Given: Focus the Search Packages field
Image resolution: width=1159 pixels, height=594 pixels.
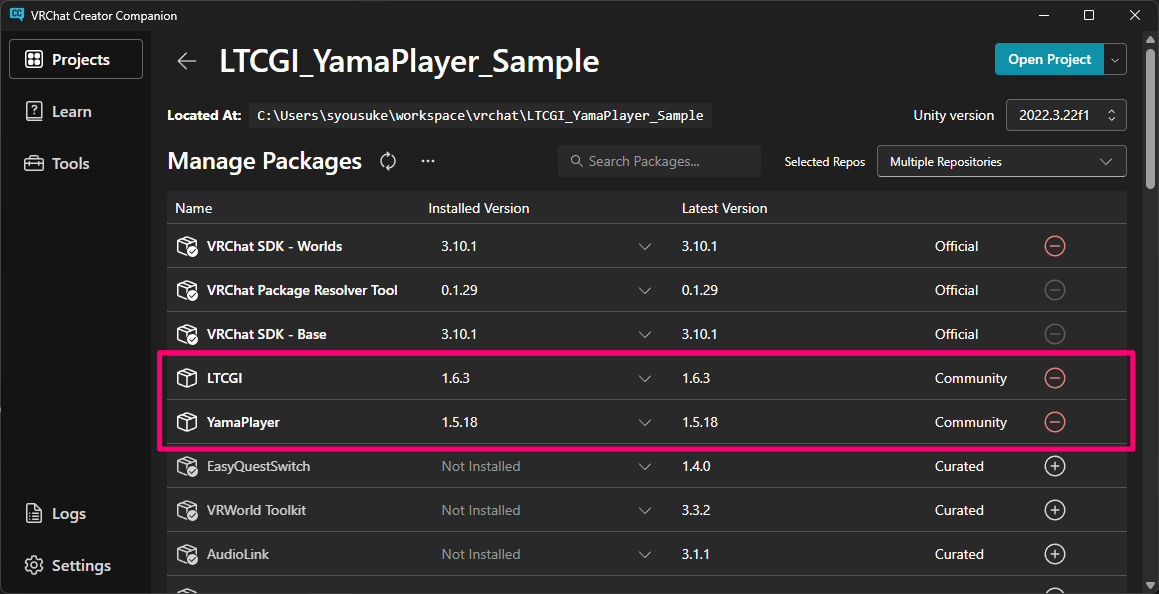Looking at the screenshot, I should coord(660,161).
